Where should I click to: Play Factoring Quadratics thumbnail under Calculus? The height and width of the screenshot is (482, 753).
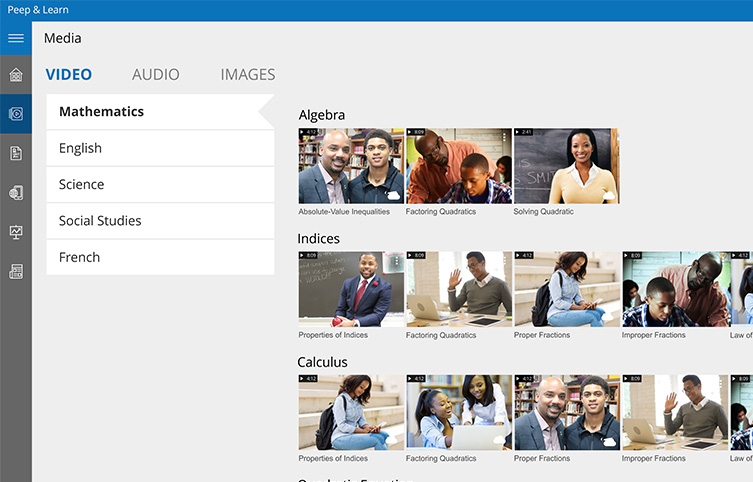click(x=459, y=412)
